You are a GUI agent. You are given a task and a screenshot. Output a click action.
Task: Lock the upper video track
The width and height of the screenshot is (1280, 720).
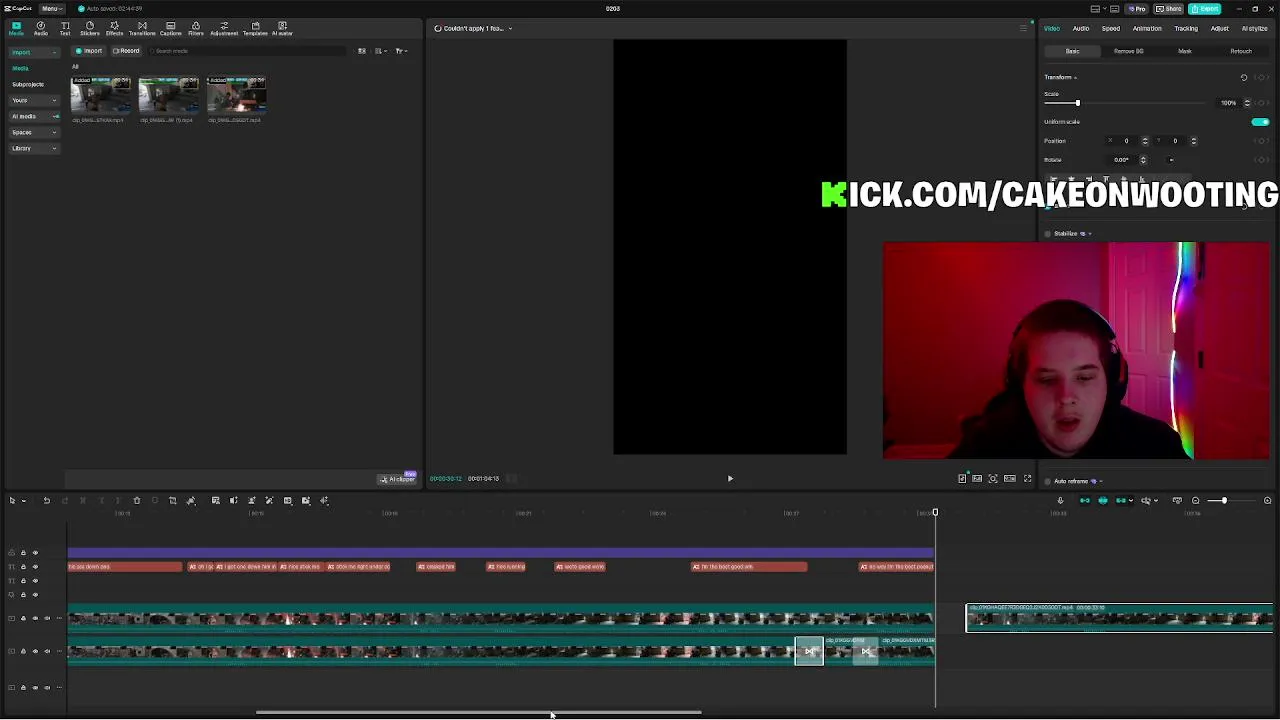[23, 618]
